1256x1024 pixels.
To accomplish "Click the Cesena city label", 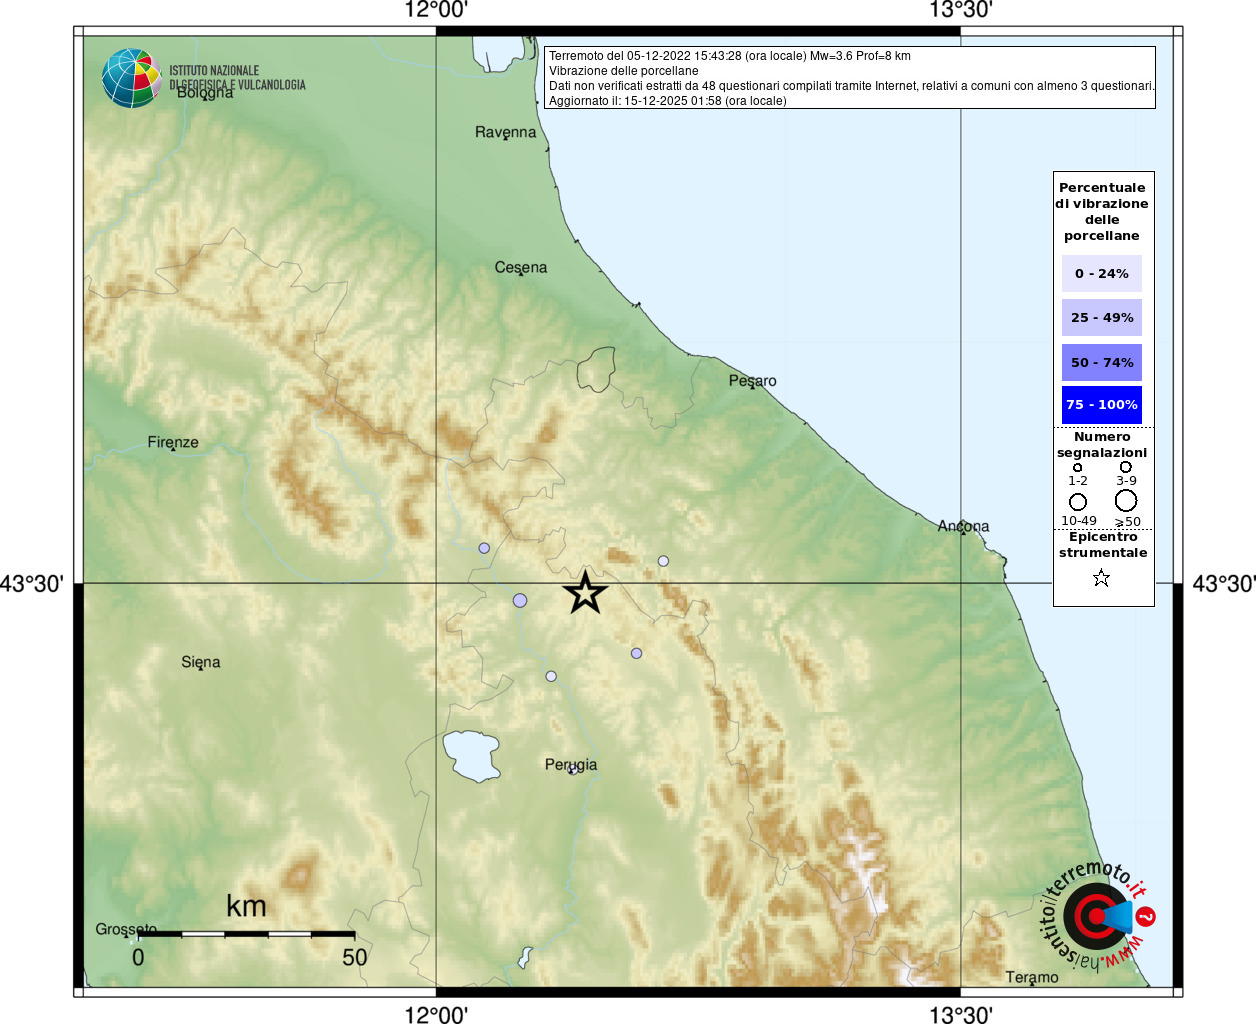I will click(x=521, y=267).
